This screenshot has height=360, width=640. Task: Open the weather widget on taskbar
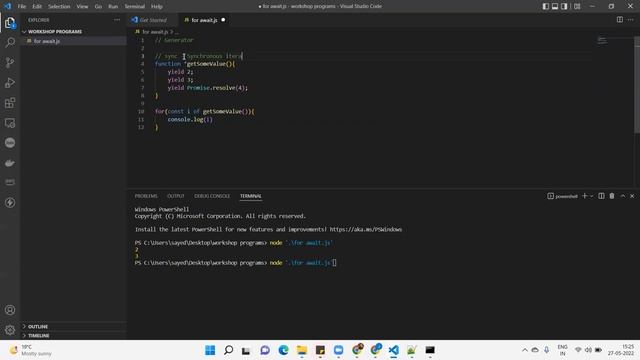31,350
